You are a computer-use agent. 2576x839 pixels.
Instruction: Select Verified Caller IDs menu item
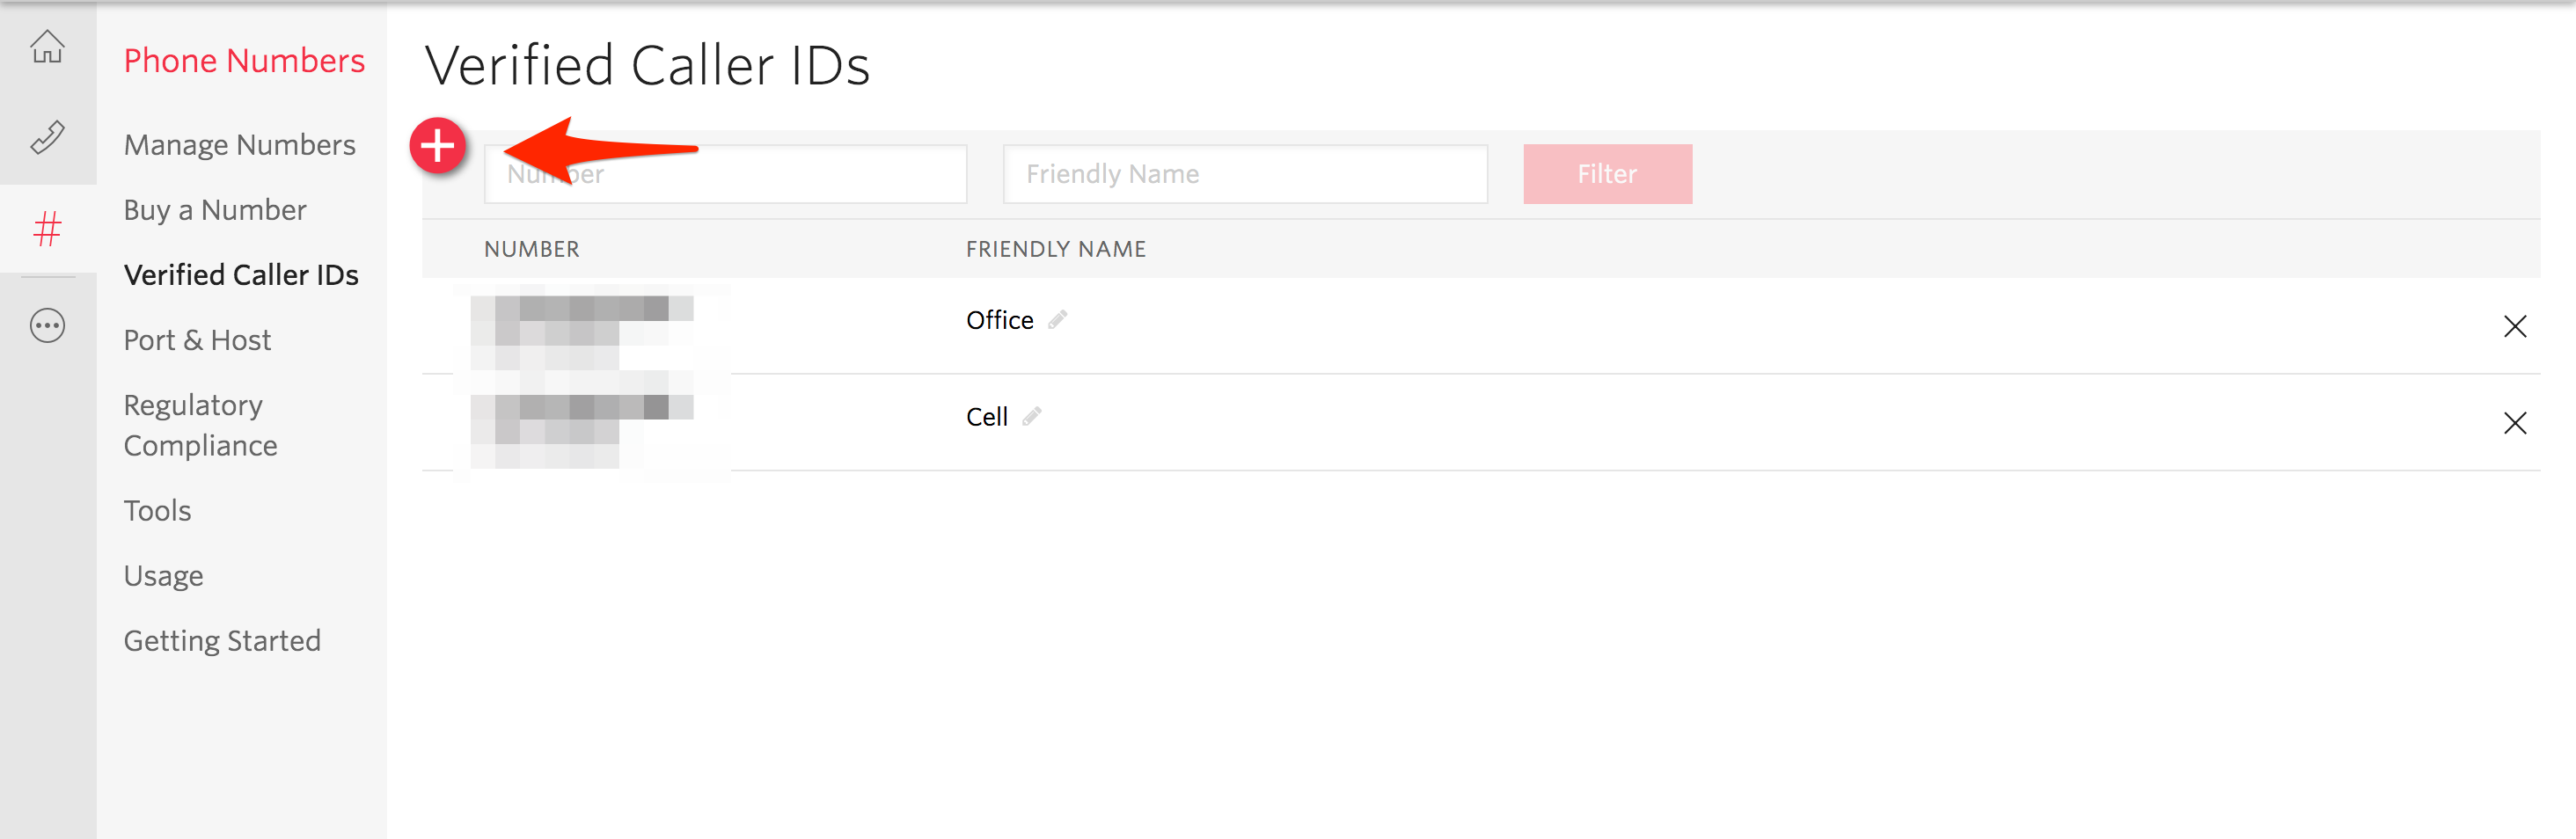241,275
